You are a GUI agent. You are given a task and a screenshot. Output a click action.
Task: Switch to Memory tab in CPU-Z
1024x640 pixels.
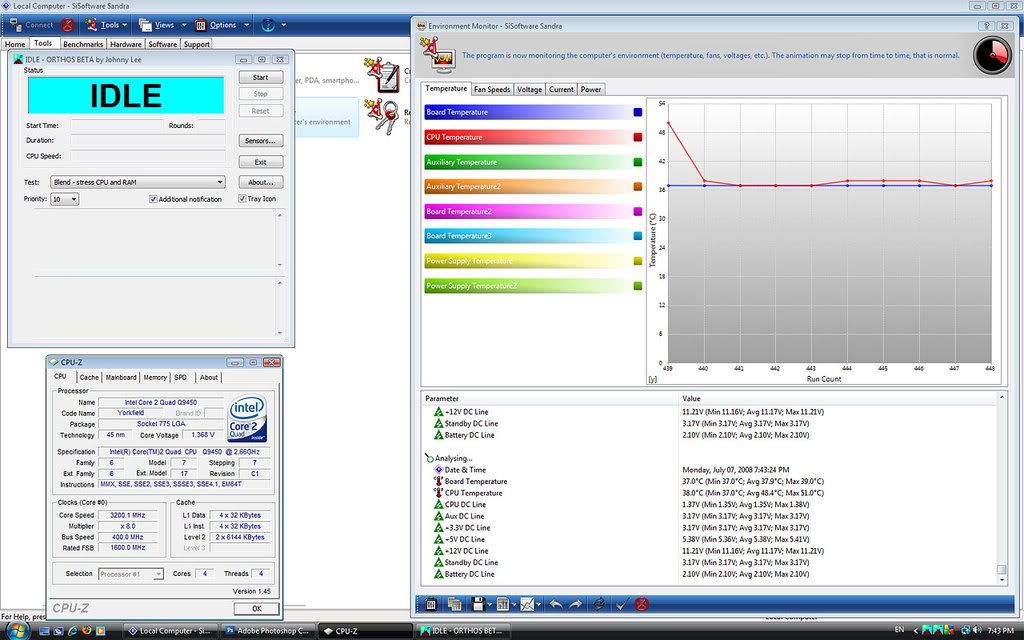coord(155,377)
